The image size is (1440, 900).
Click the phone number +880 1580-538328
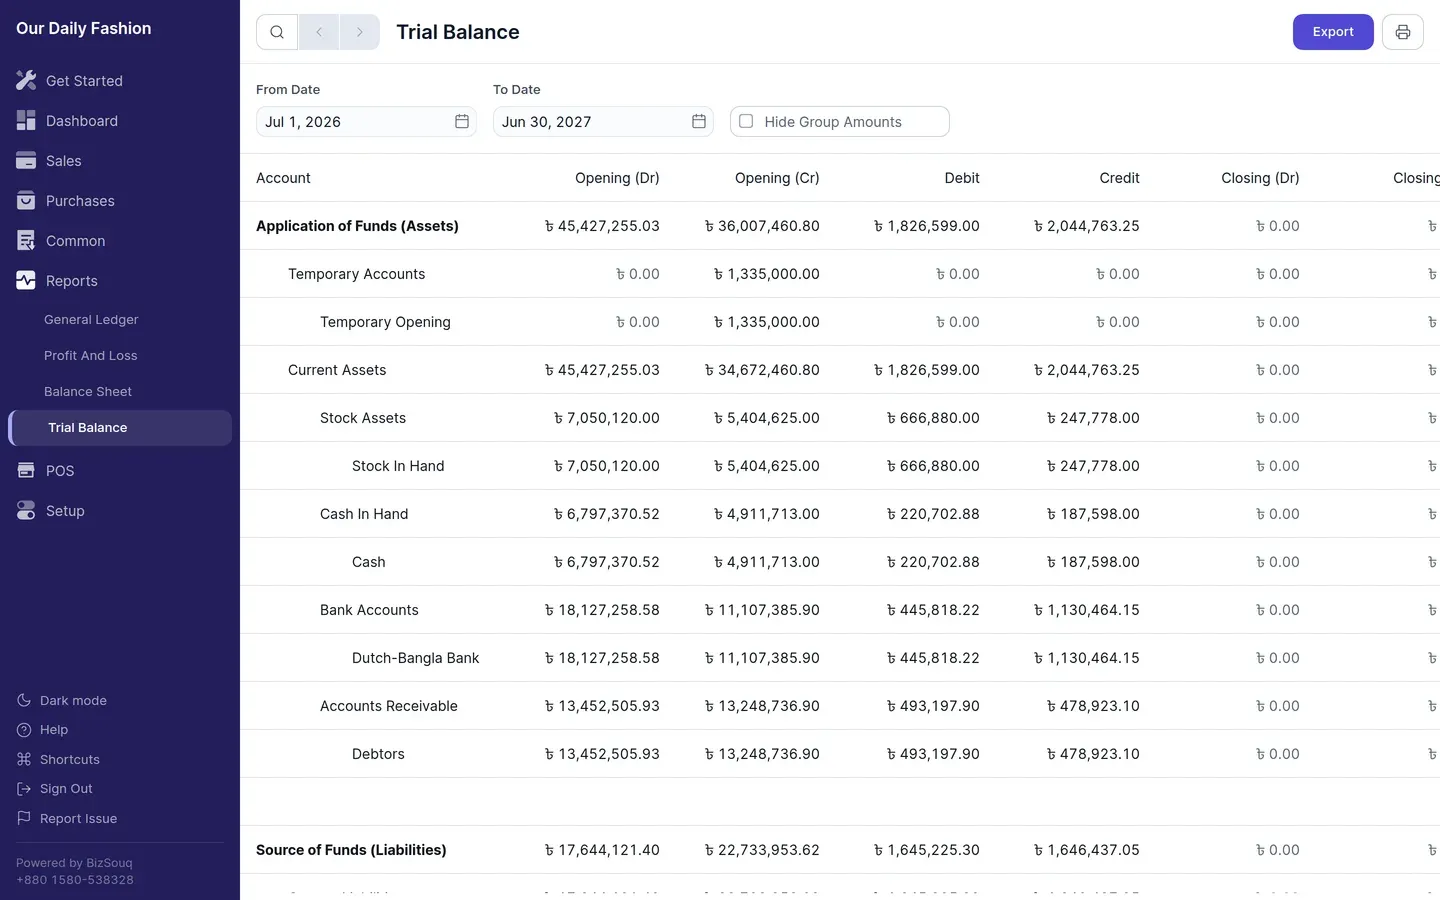[75, 880]
